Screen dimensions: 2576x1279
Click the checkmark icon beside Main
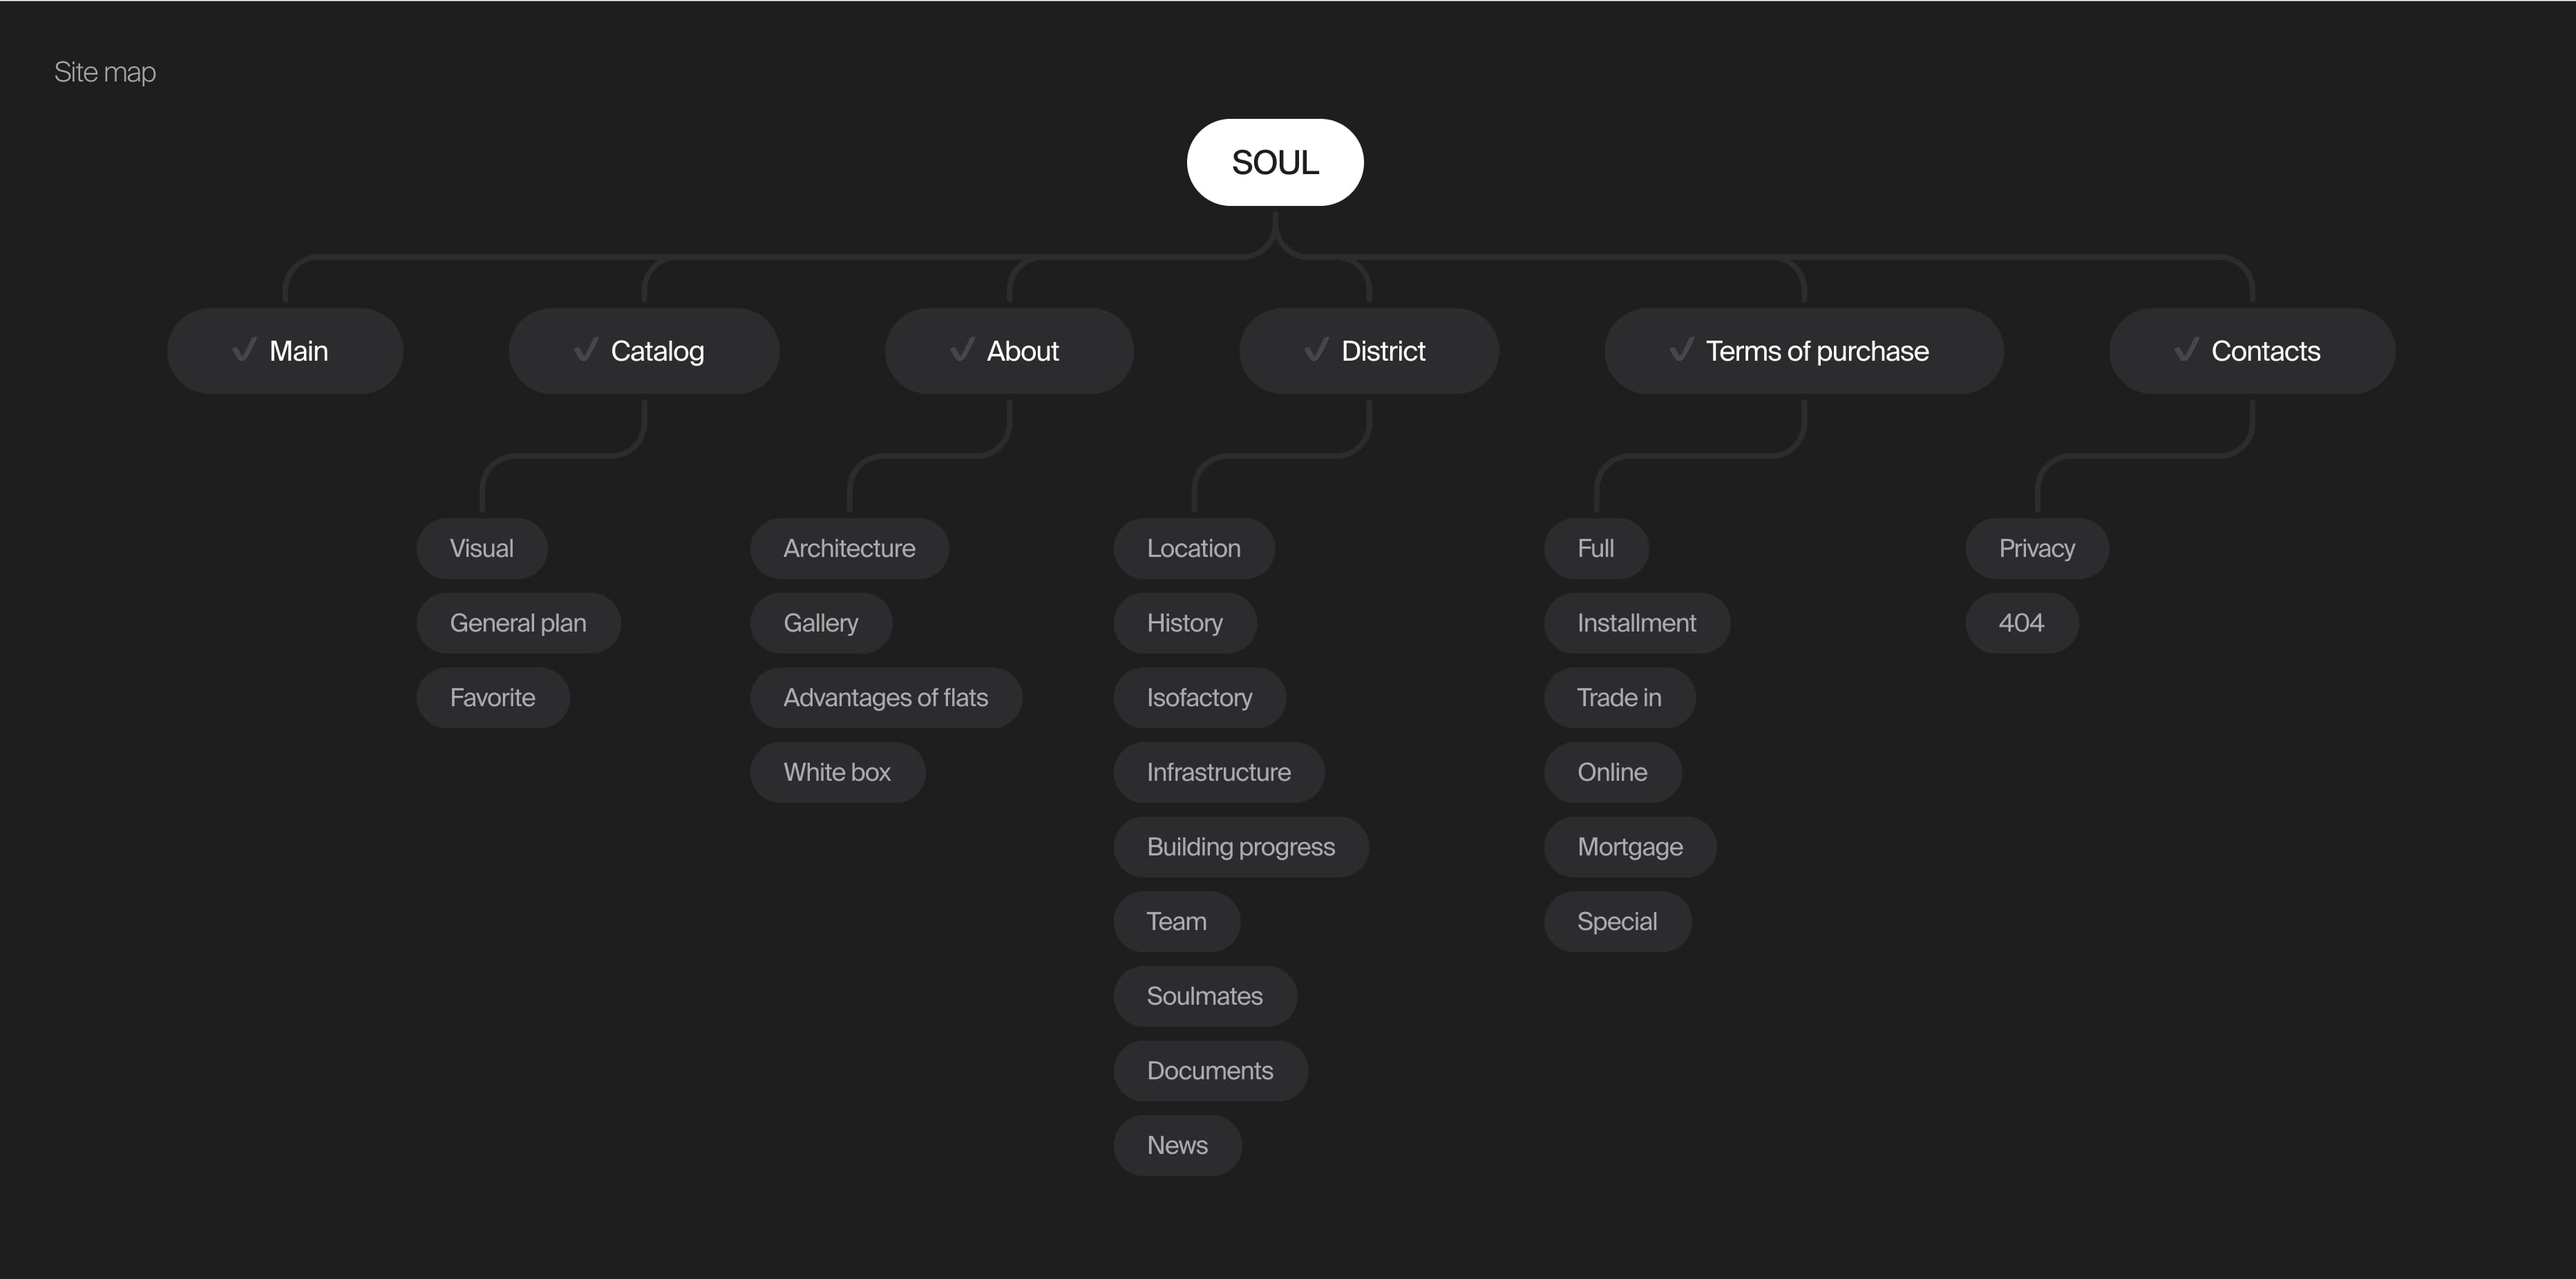(244, 350)
